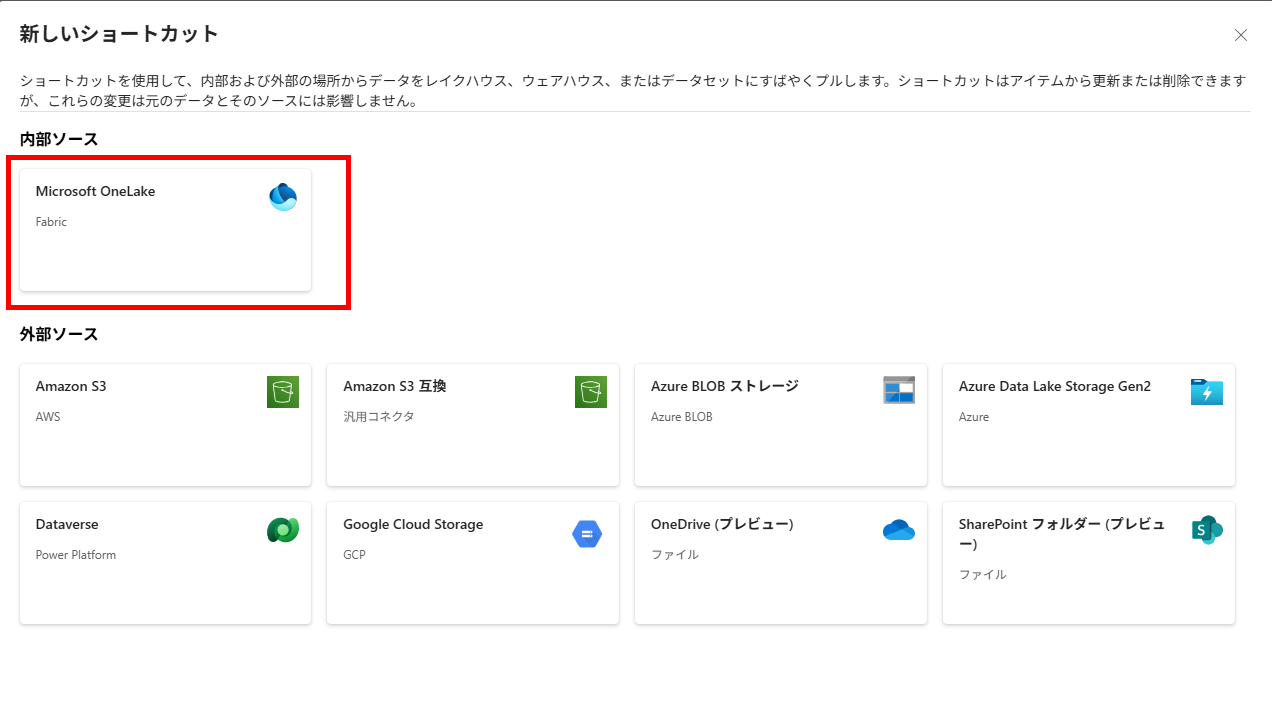Click the 'GCP' subtitle text

pos(354,555)
